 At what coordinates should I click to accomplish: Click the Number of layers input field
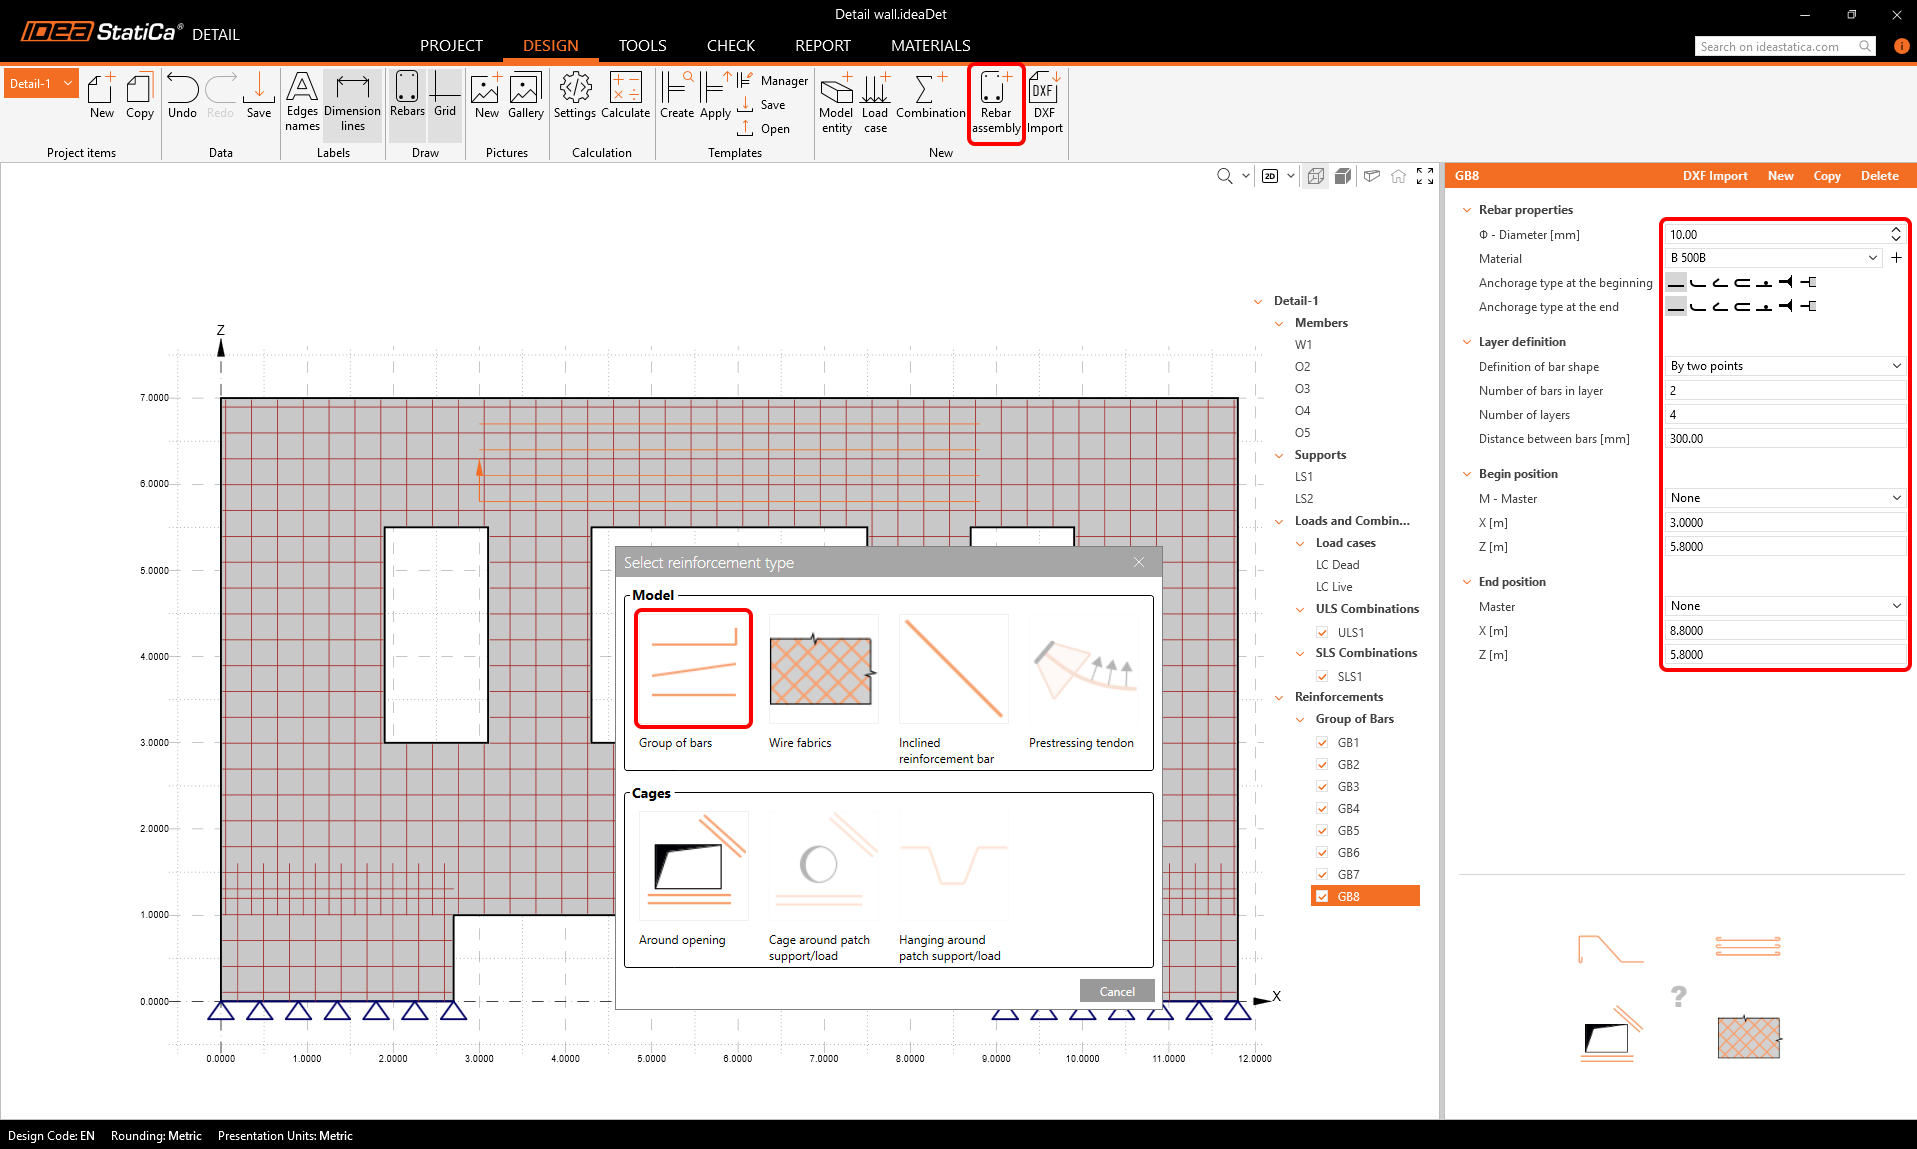tap(1784, 415)
